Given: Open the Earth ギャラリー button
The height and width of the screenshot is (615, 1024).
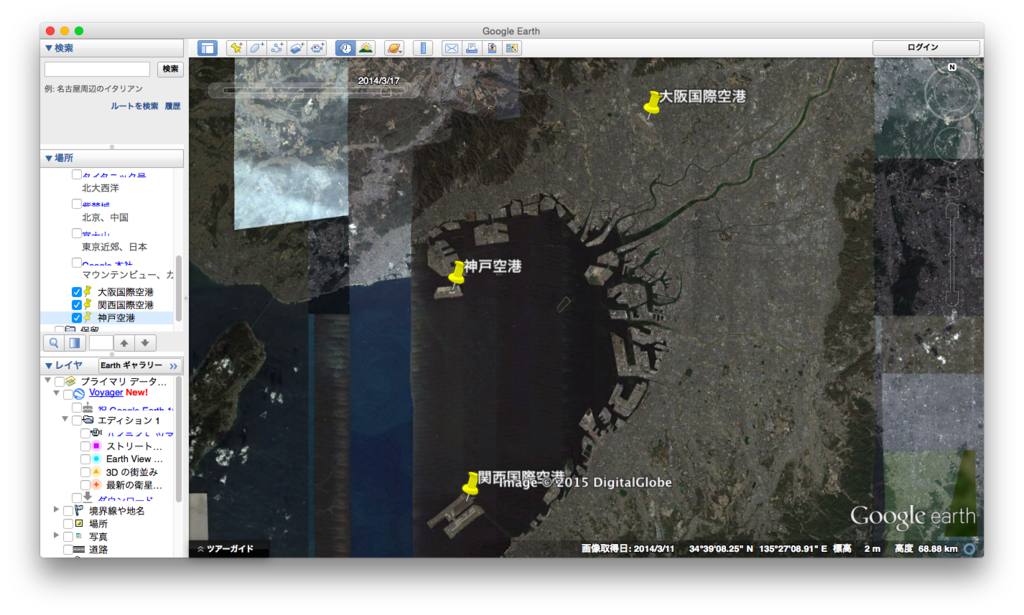Looking at the screenshot, I should [x=140, y=365].
